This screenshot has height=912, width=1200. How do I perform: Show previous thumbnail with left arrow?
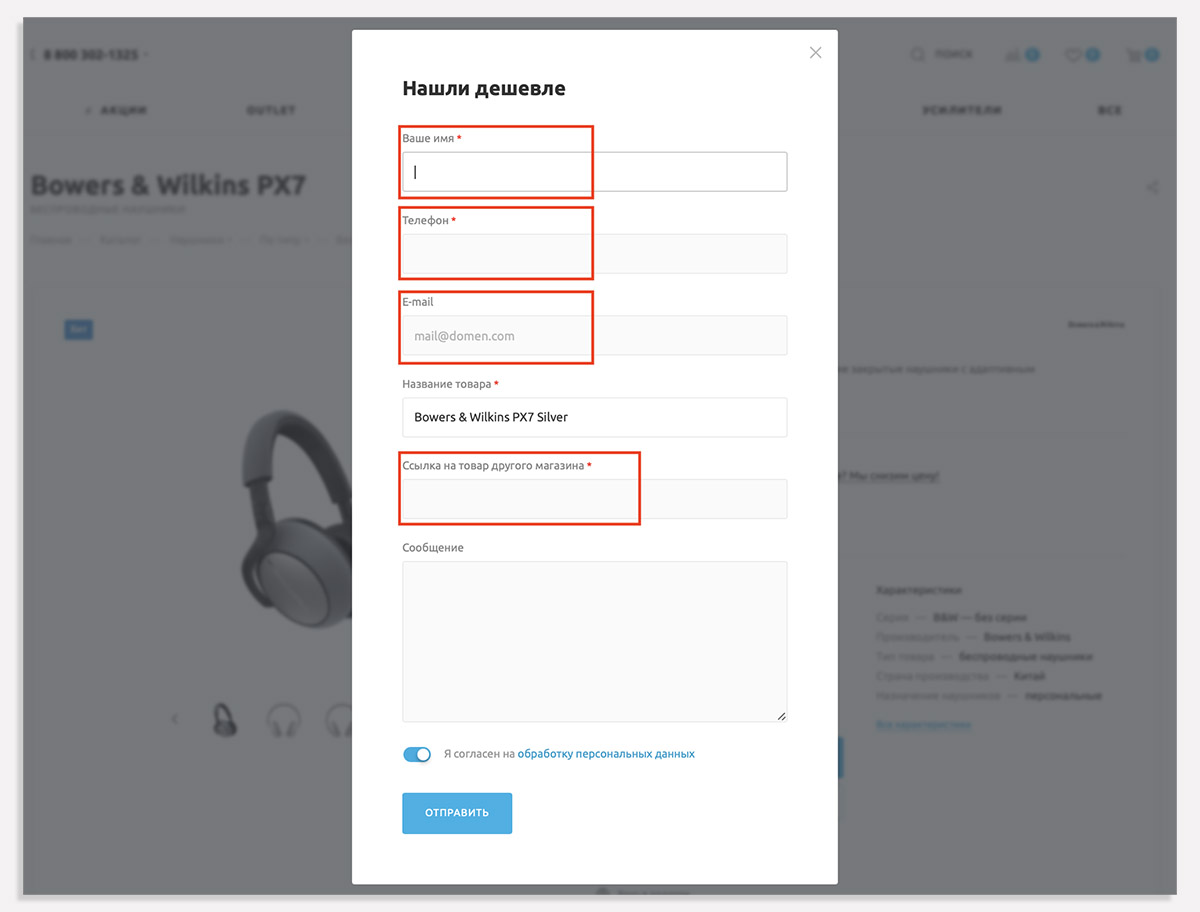(175, 718)
